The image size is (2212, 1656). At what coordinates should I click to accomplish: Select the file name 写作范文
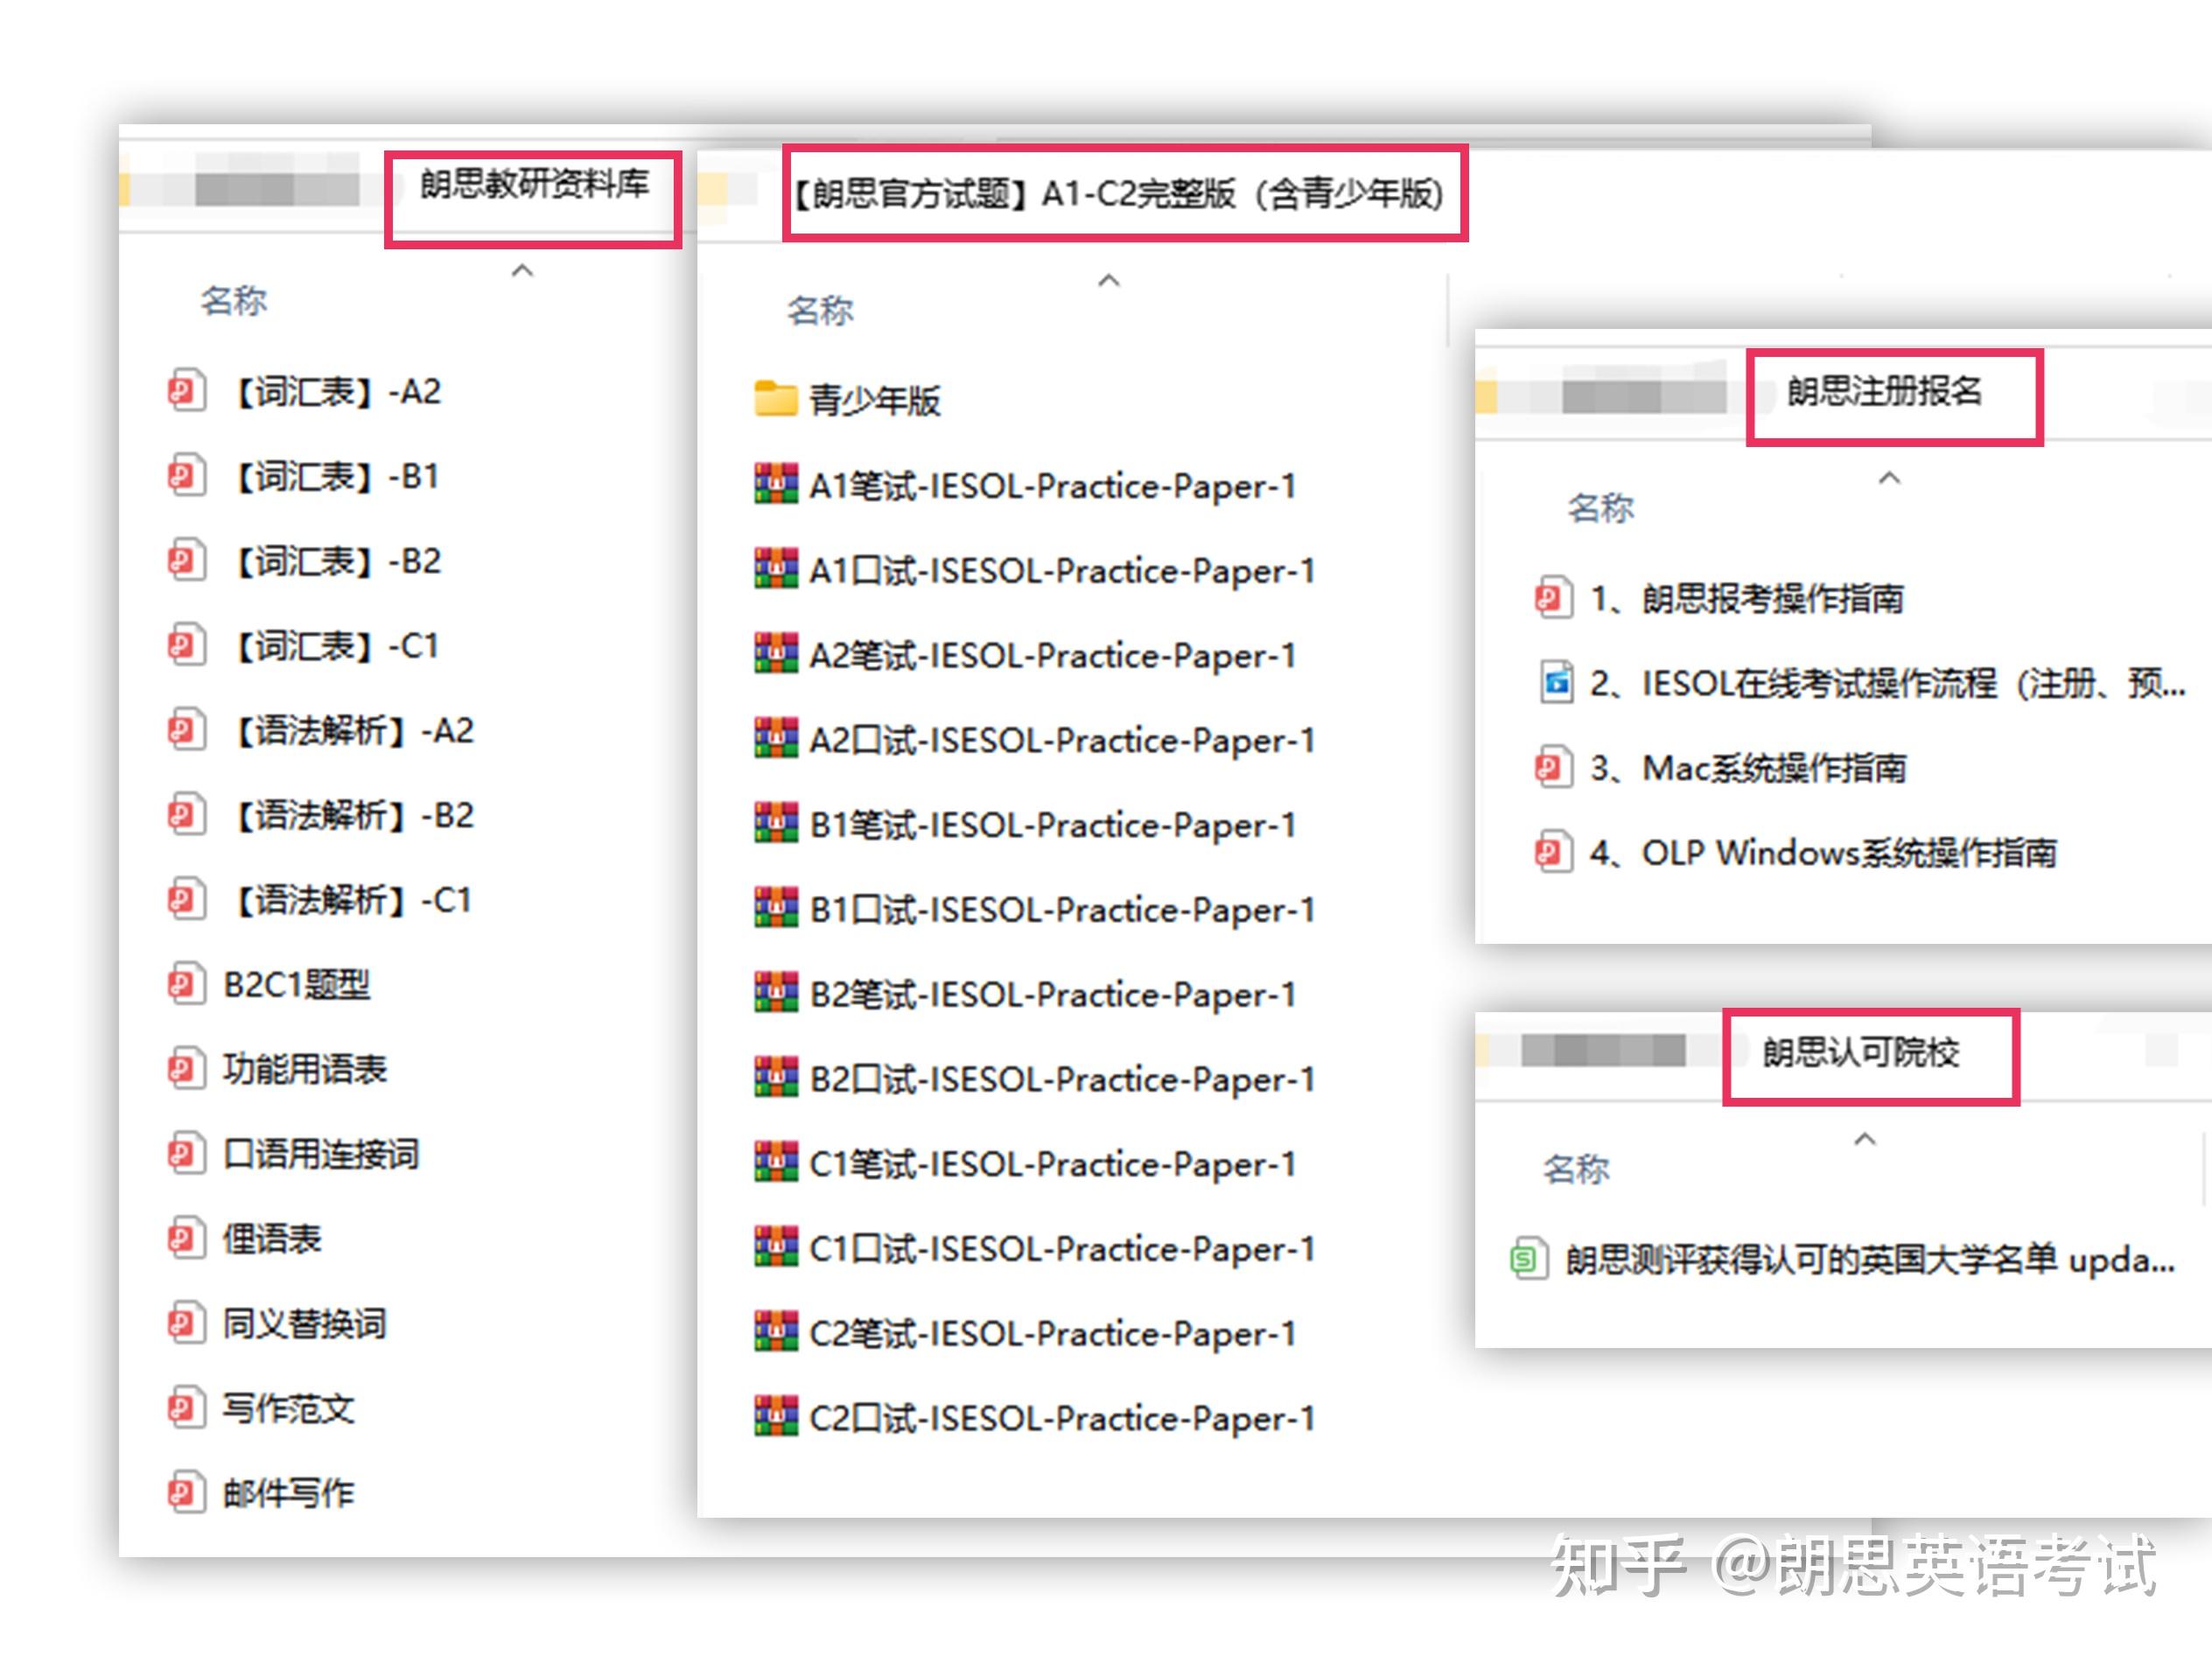(288, 1409)
